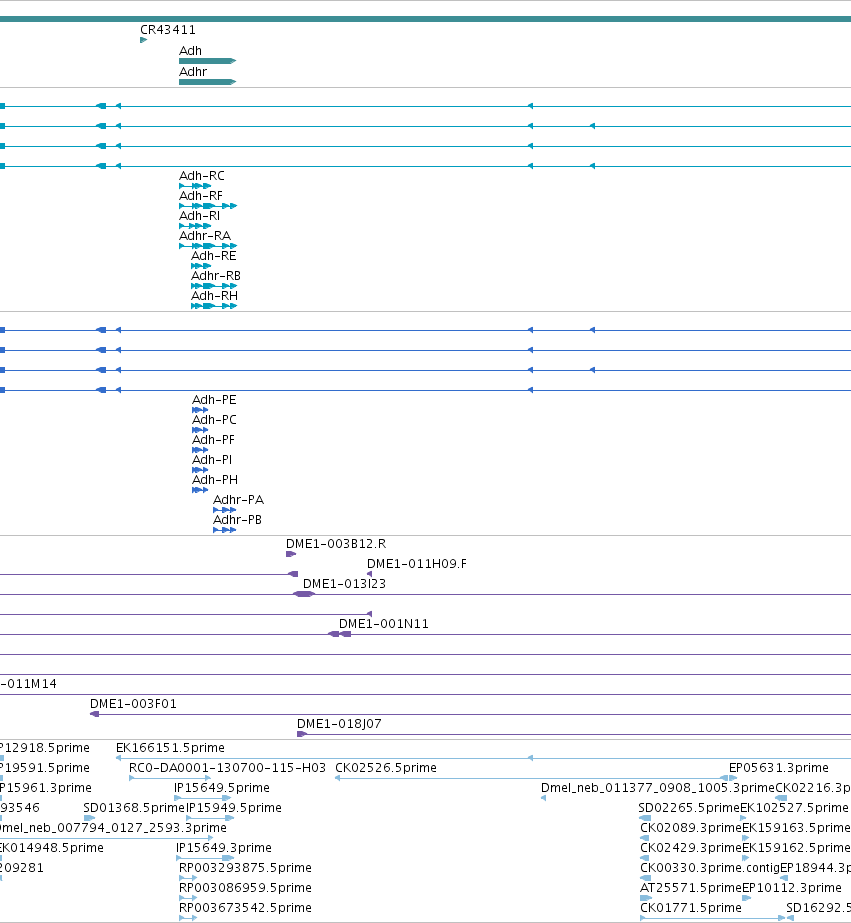
Task: Select the CK02216.3p EST label
Action: 813,788
